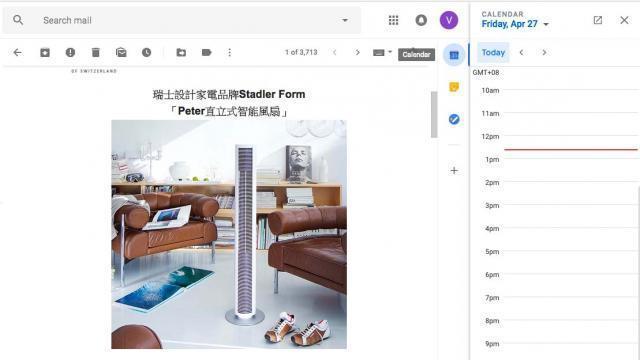640x360 pixels.
Task: Show previous day in calendar
Action: (x=521, y=52)
